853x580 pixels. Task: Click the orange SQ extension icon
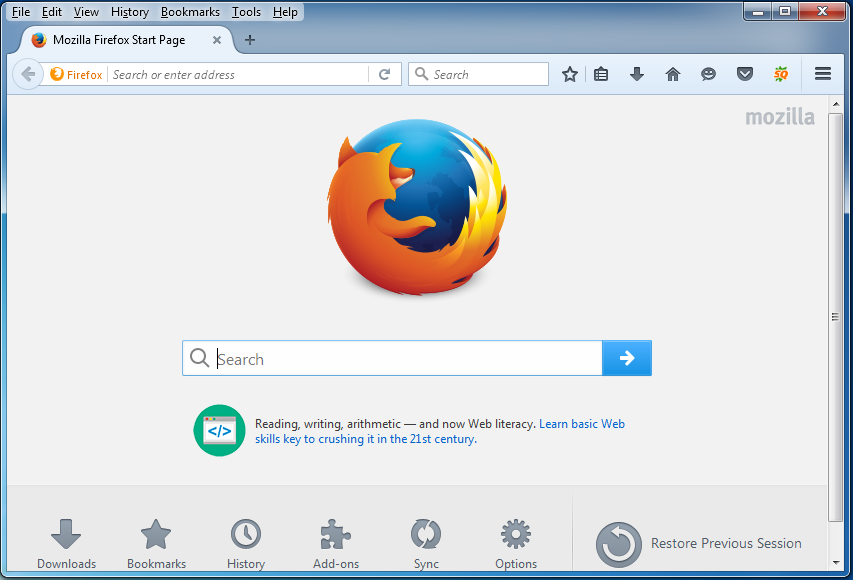click(x=781, y=74)
